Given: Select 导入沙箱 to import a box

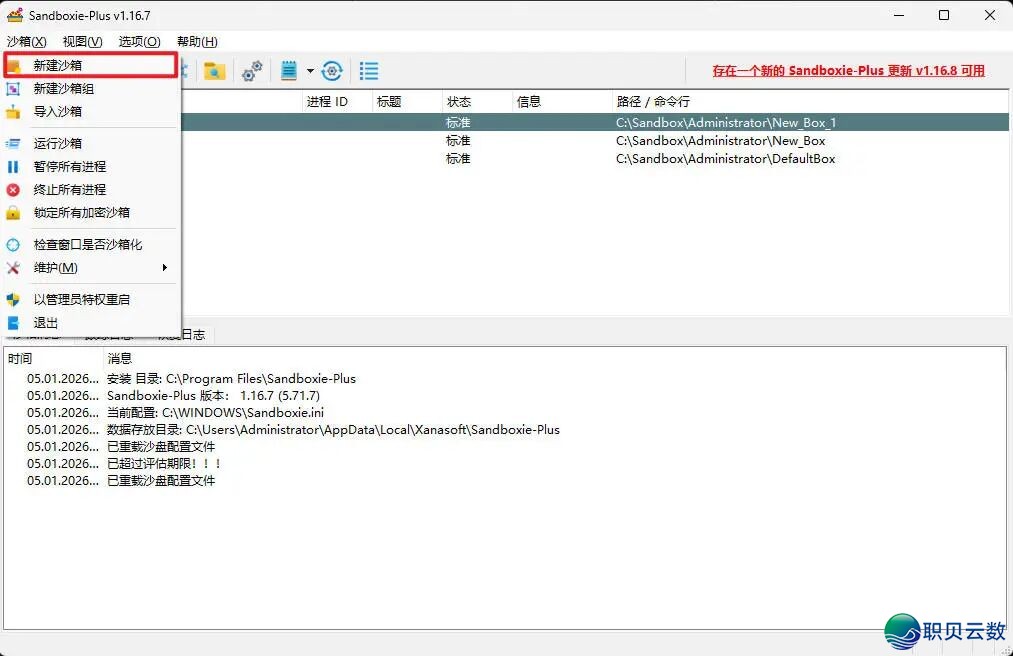Looking at the screenshot, I should [58, 112].
